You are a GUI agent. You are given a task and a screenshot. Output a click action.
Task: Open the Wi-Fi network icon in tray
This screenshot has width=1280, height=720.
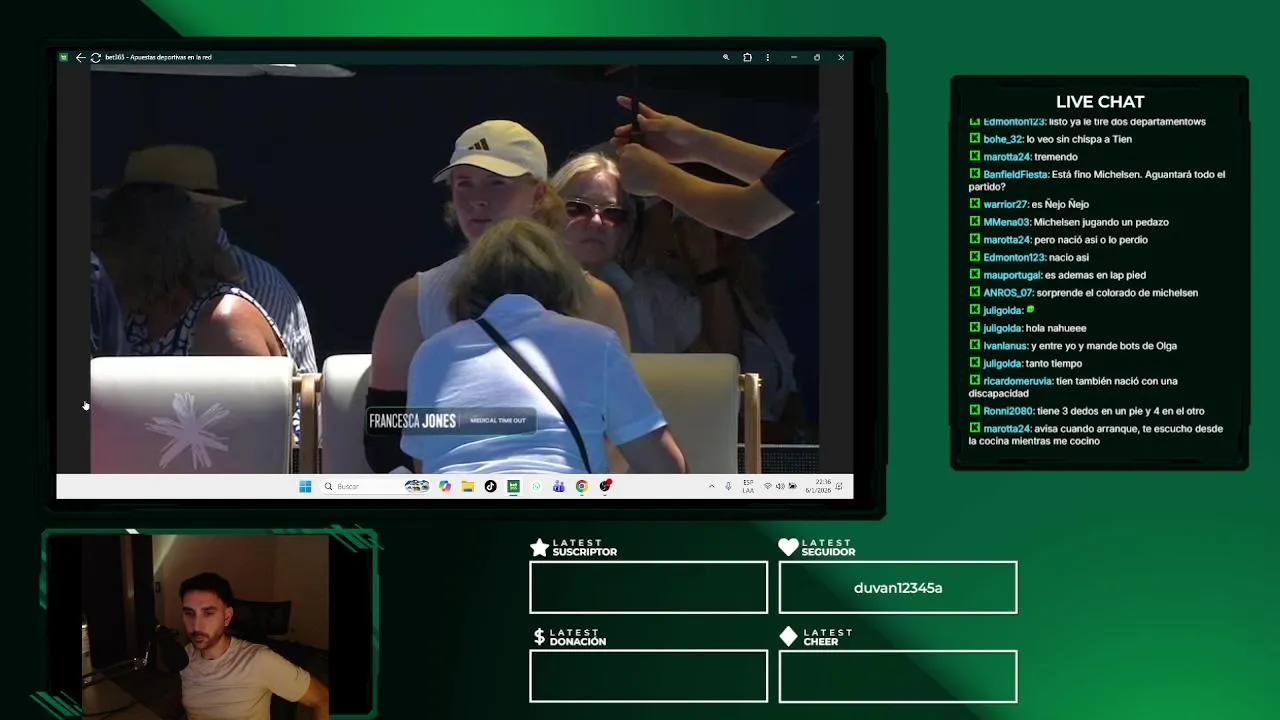point(767,486)
